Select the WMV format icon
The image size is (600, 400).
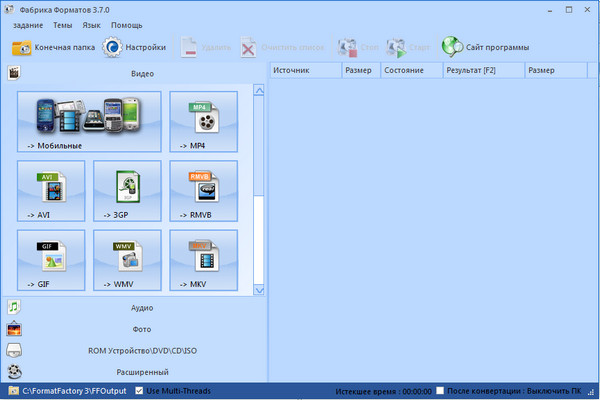click(127, 260)
